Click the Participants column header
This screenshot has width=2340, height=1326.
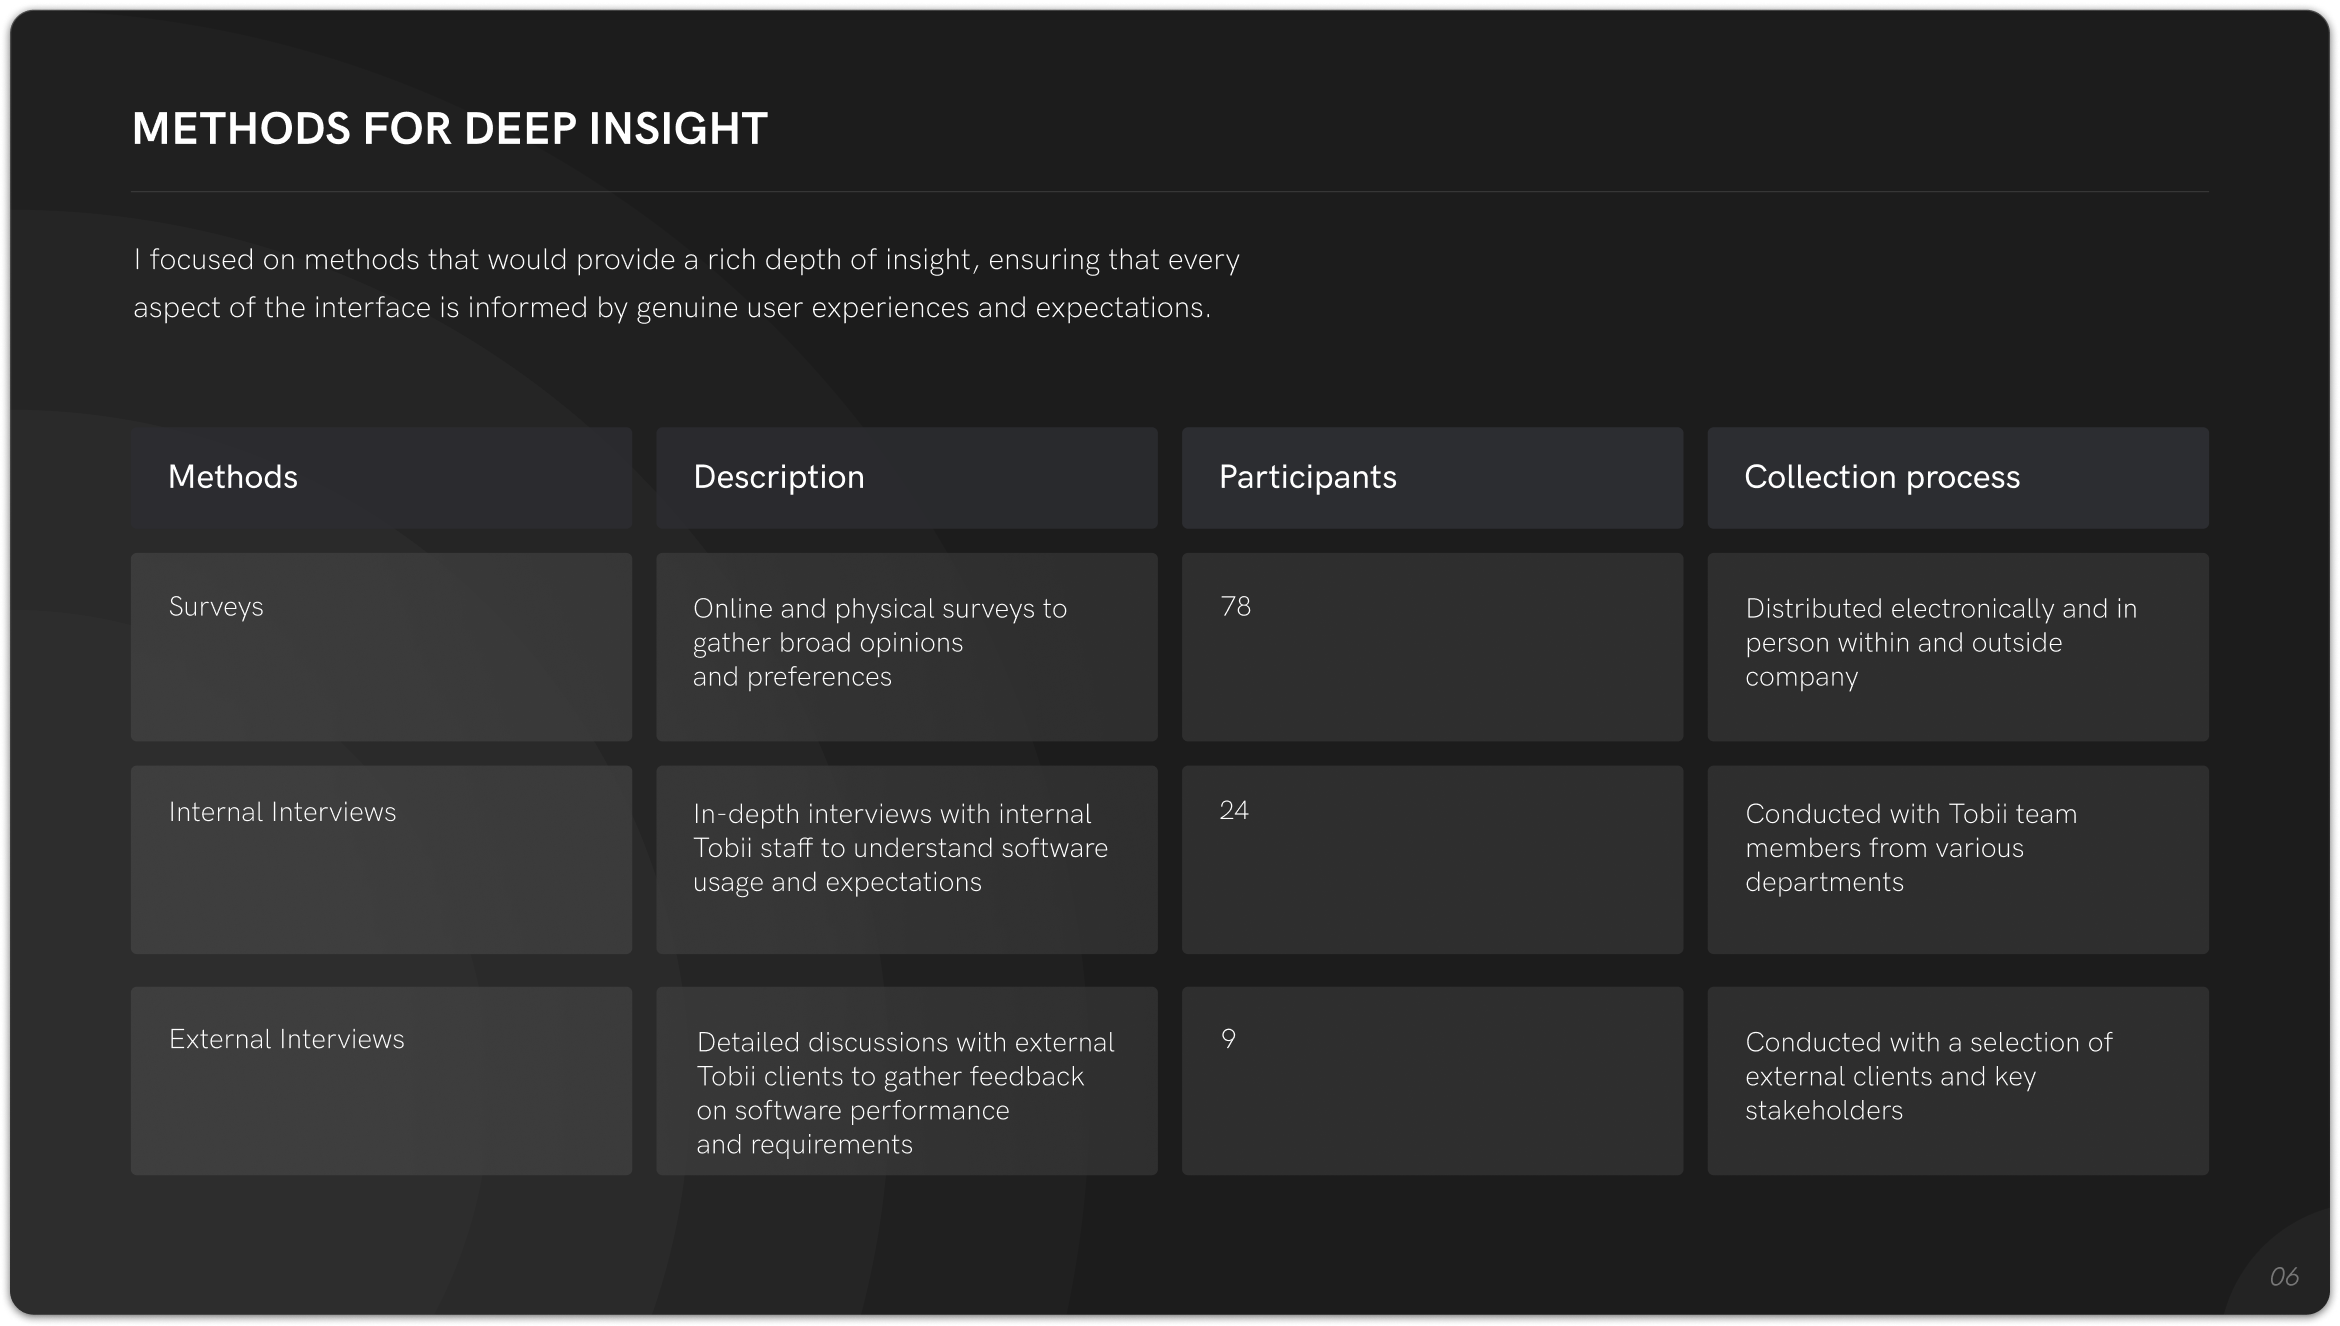pos(1307,477)
